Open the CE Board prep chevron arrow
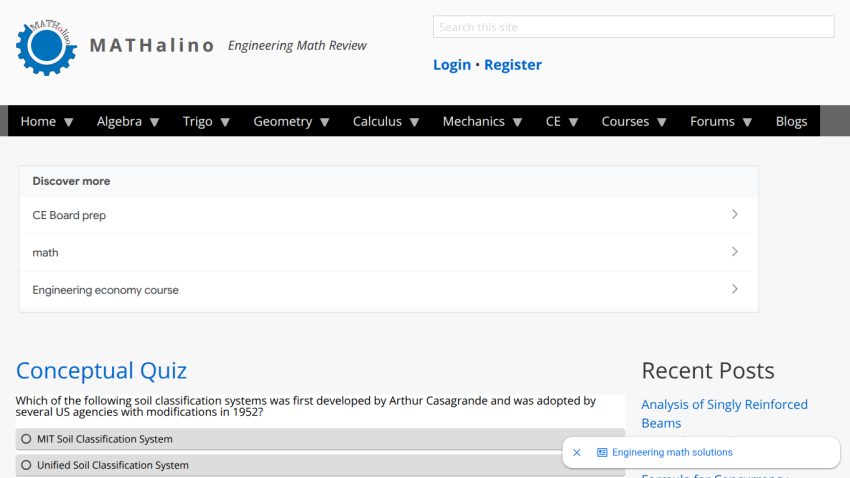 click(x=735, y=215)
